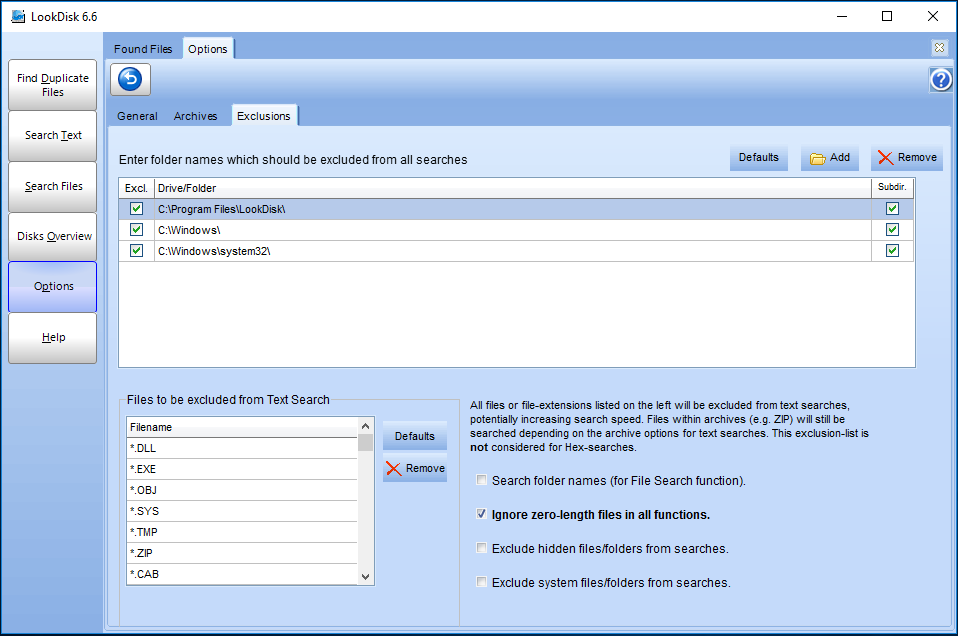Screen dimensions: 958x636
Task: Select the Exclusions tab
Action: [264, 115]
